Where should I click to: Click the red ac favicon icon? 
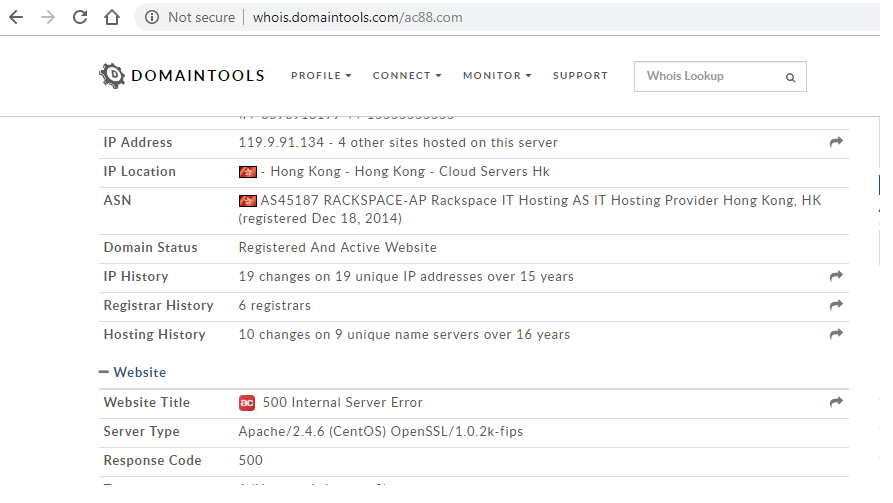click(247, 403)
